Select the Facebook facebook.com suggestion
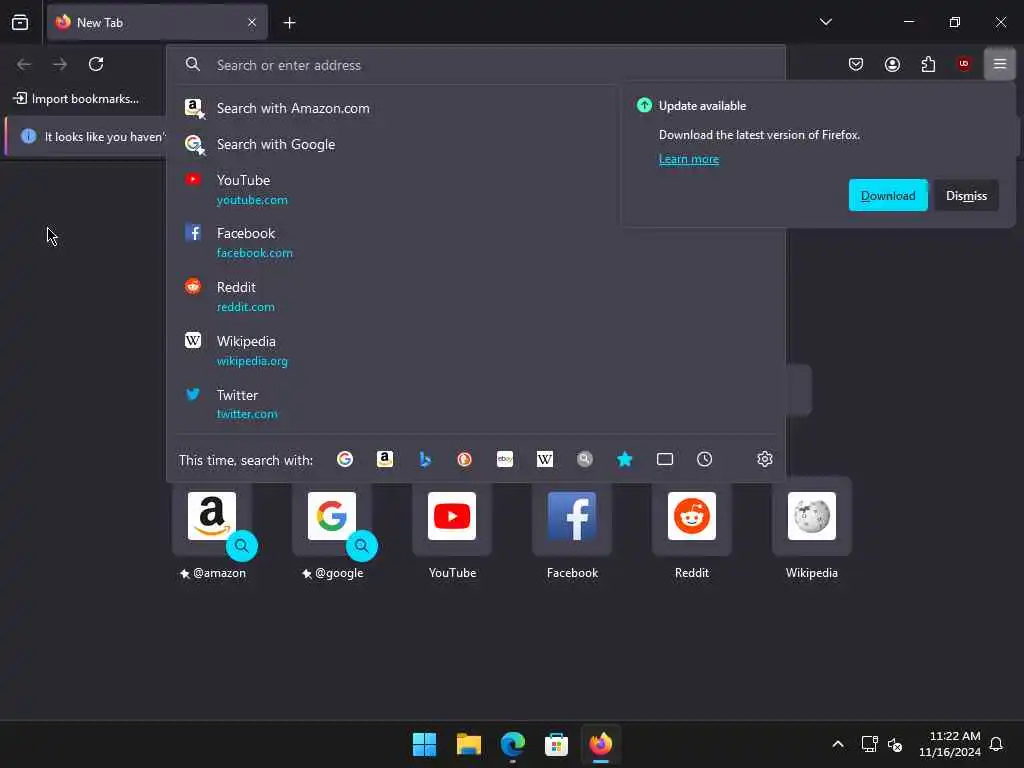 (x=475, y=242)
